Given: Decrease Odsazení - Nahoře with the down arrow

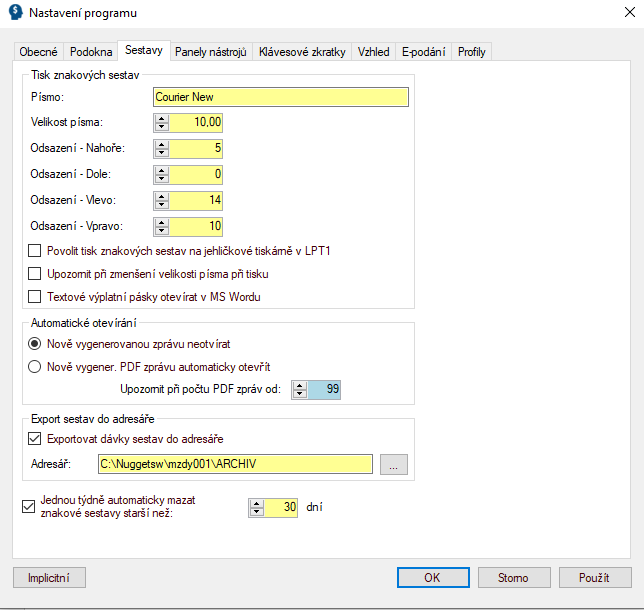Looking at the screenshot, I should point(160,153).
